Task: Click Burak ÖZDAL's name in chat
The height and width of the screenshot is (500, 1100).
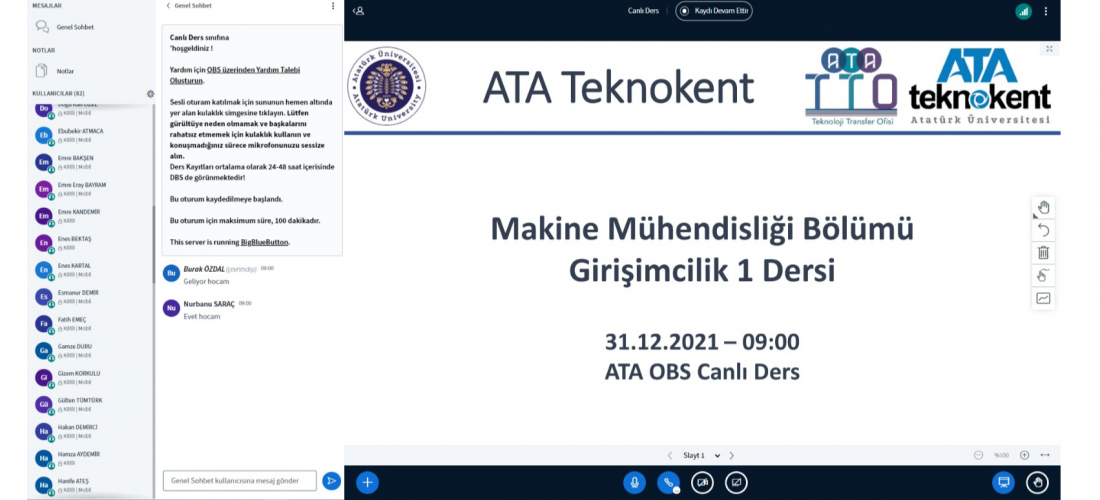Action: [x=203, y=269]
